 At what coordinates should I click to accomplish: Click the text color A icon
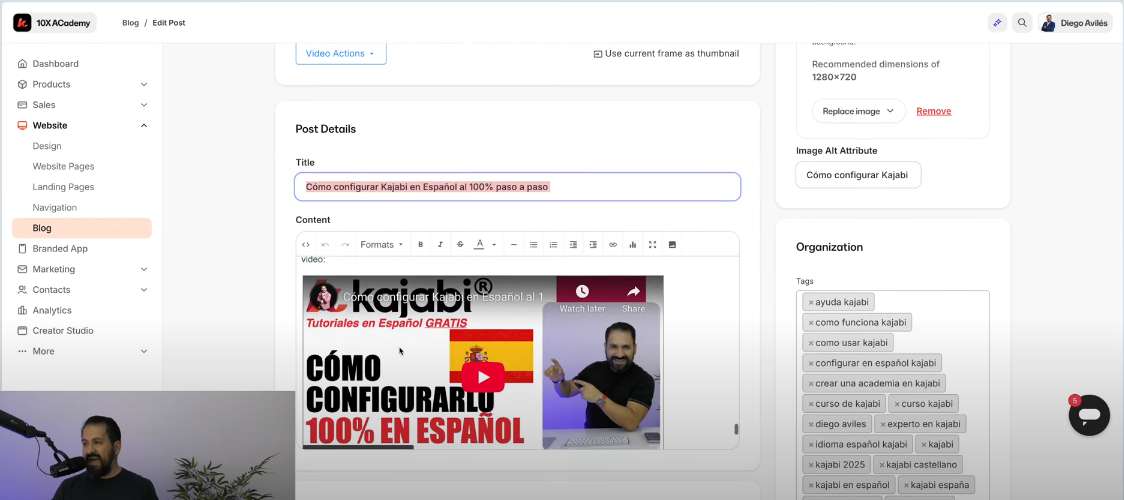480,244
